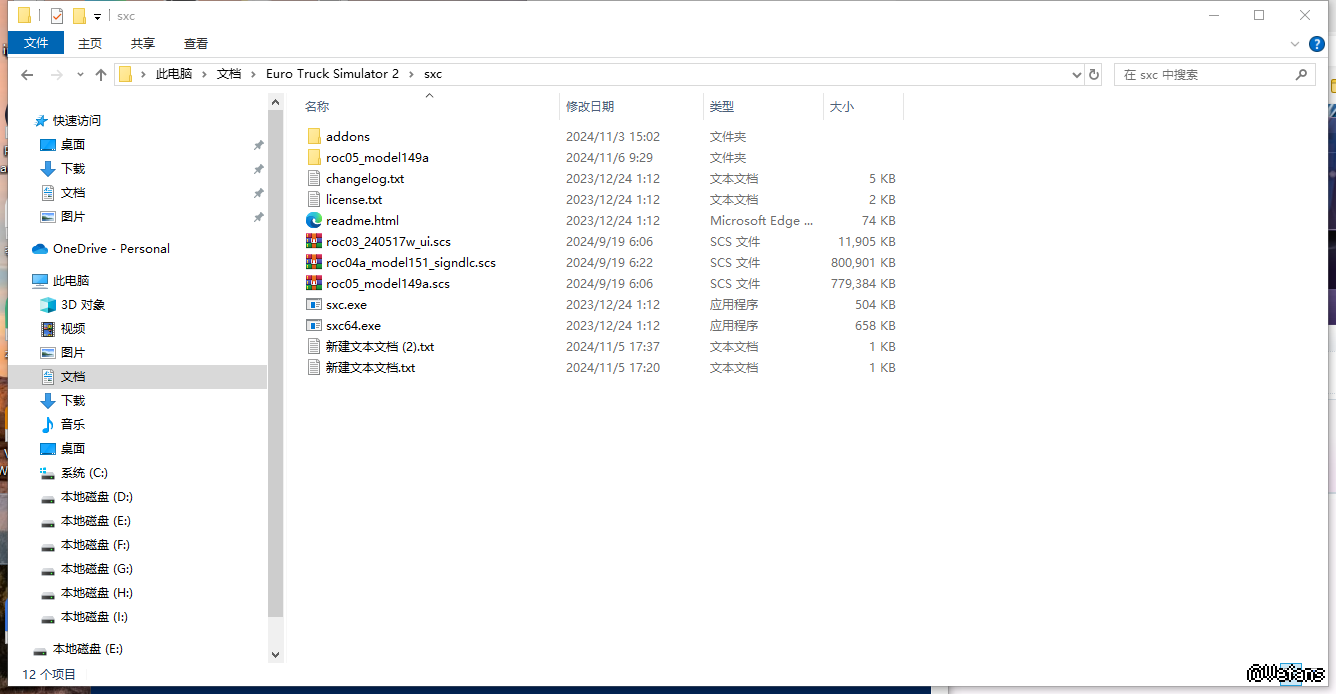
Task: Select the sxc.exe application icon
Action: pyautogui.click(x=314, y=304)
